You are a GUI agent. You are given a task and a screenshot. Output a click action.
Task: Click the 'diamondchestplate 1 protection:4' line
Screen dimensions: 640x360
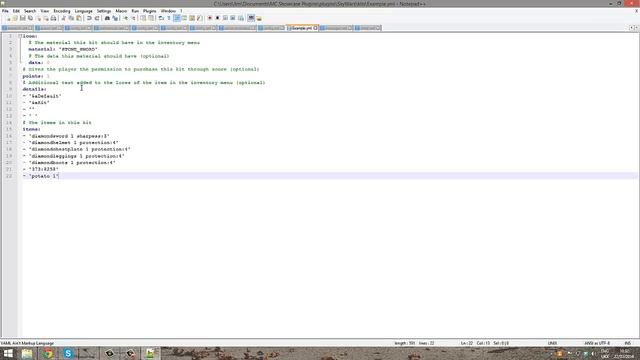[77, 149]
